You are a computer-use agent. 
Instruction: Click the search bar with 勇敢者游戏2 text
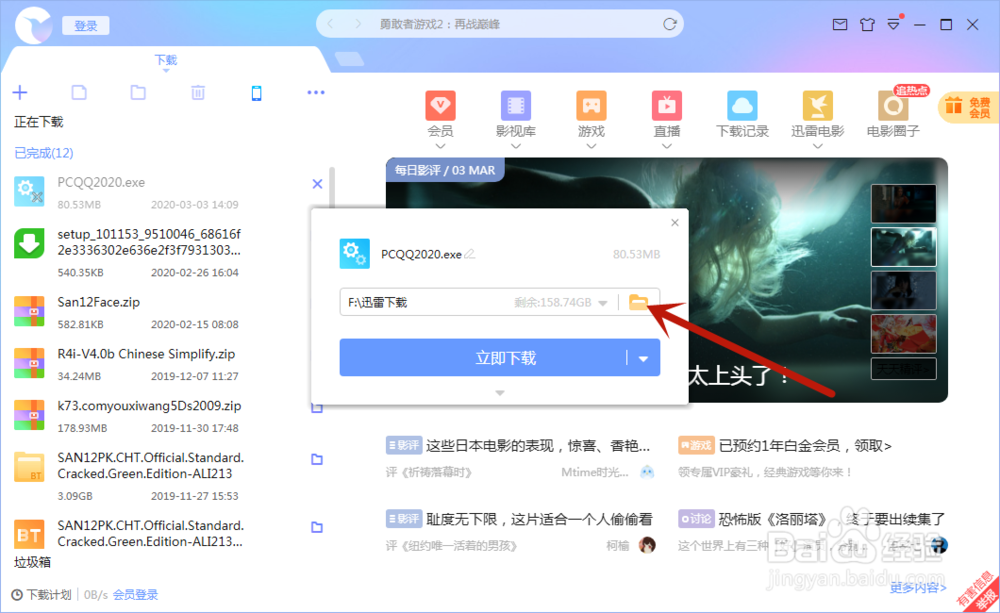click(x=500, y=24)
